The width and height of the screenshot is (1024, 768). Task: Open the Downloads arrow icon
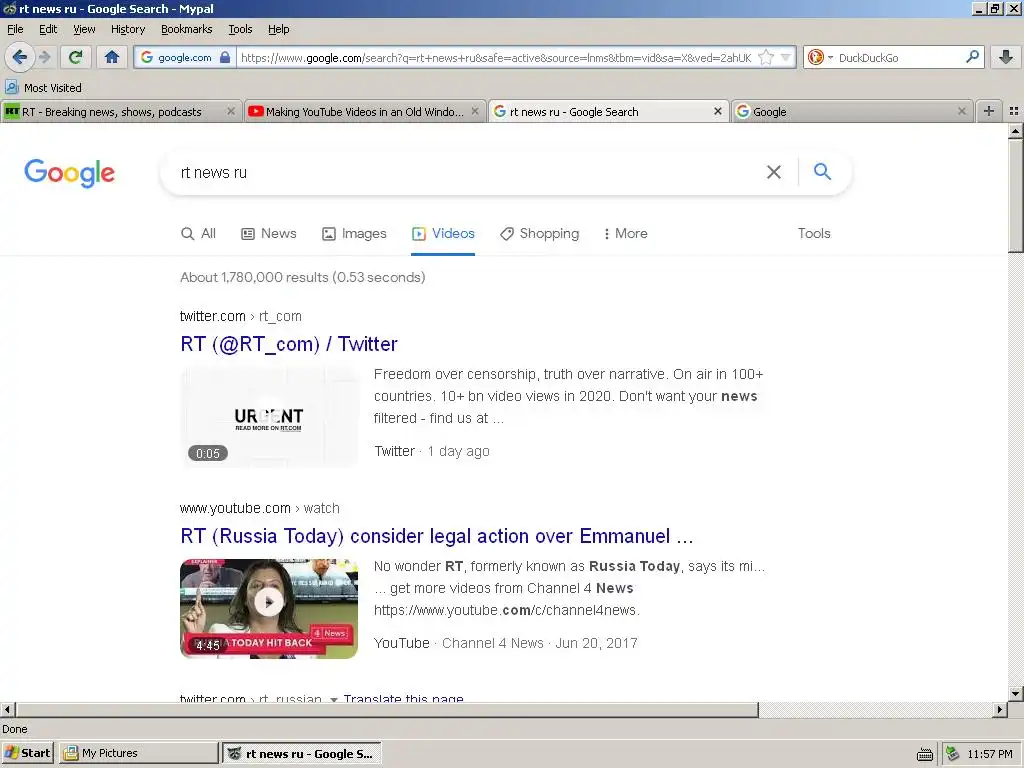[1006, 57]
